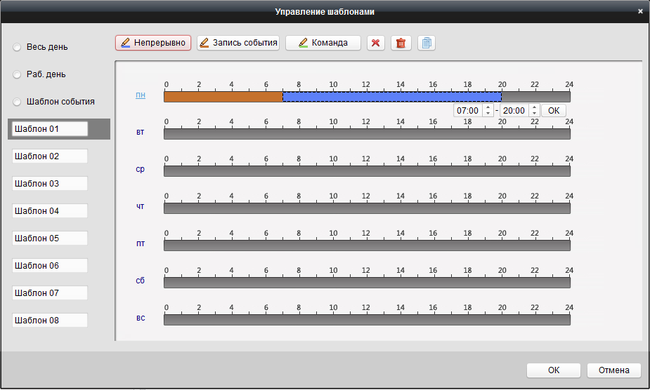This screenshot has width=650, height=390.
Task: Click the сб Saturday timeline bar
Action: [x=367, y=283]
